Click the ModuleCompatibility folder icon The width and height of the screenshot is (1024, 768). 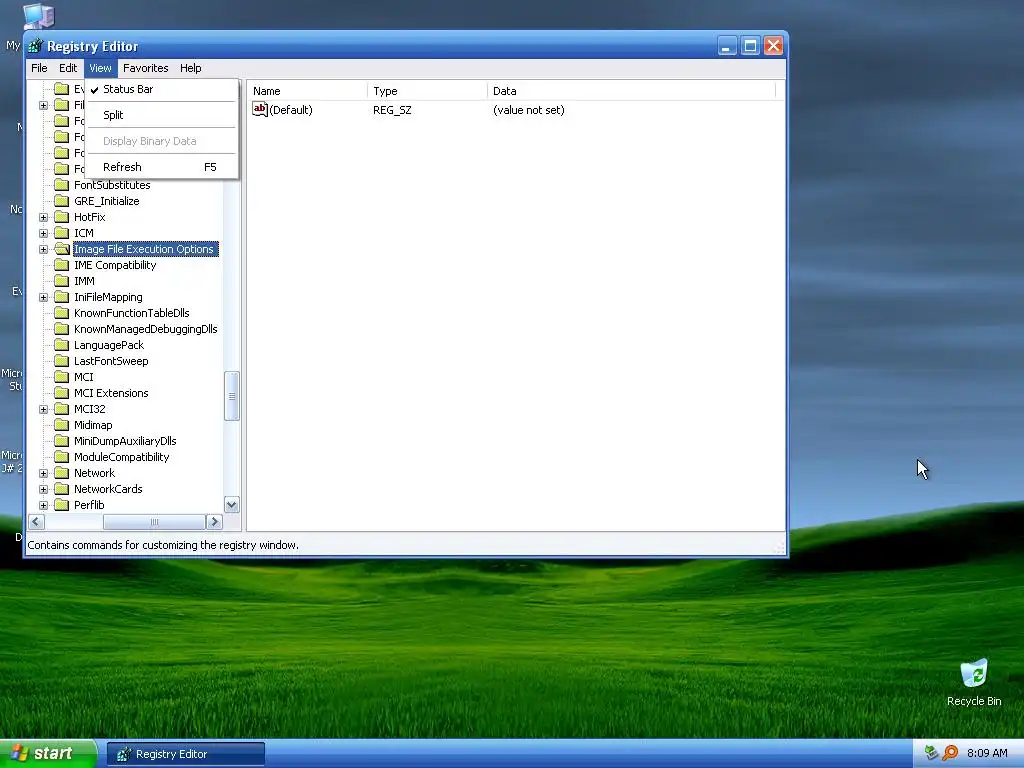coord(61,457)
